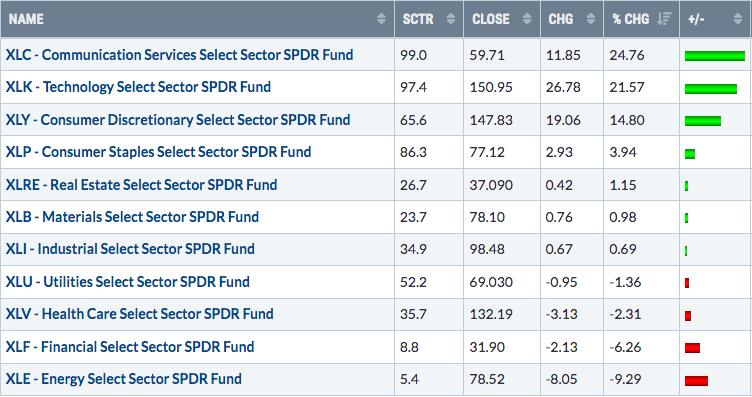Open the XLK Technology Select Sector link
752x397 pixels.
pyautogui.click(x=138, y=87)
